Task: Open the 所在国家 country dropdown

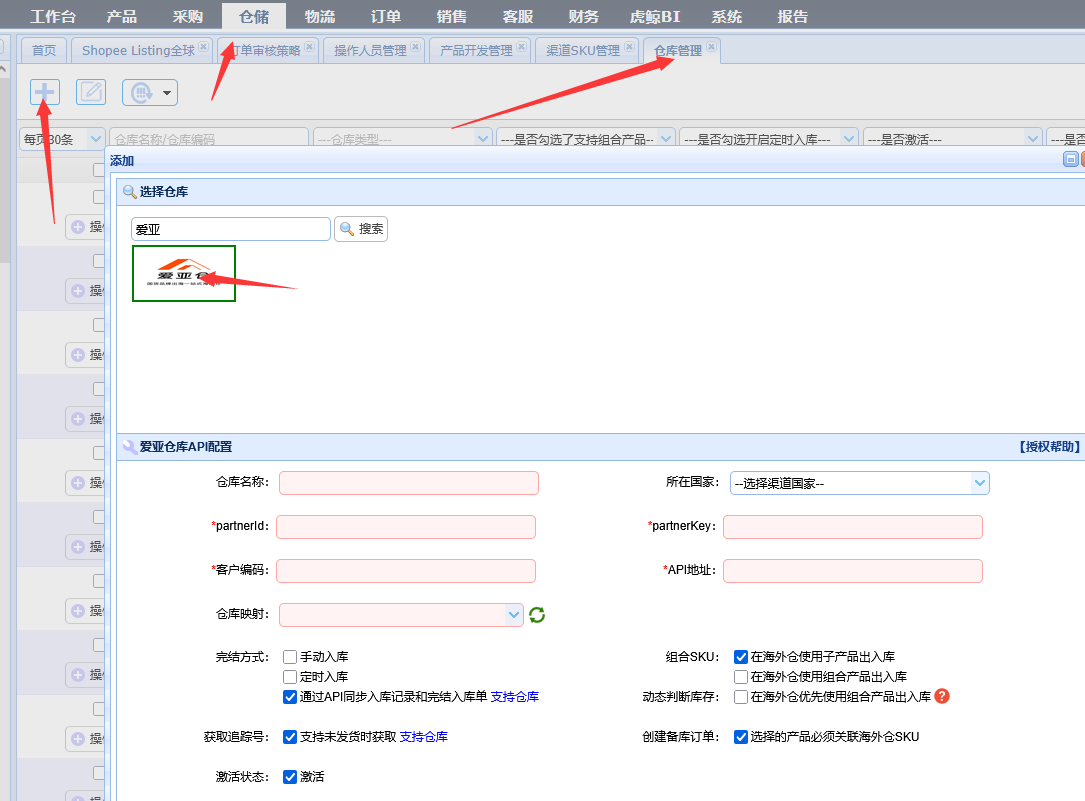Action: tap(859, 483)
